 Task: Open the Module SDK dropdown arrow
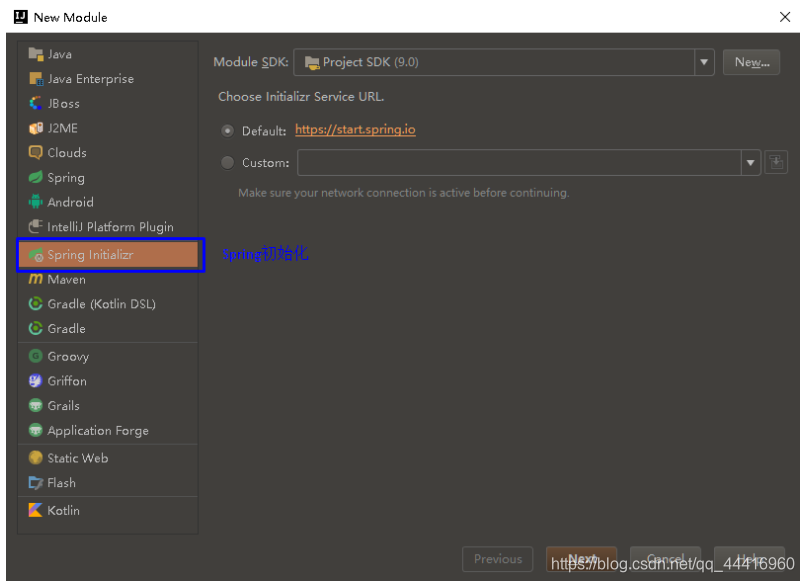click(x=704, y=62)
